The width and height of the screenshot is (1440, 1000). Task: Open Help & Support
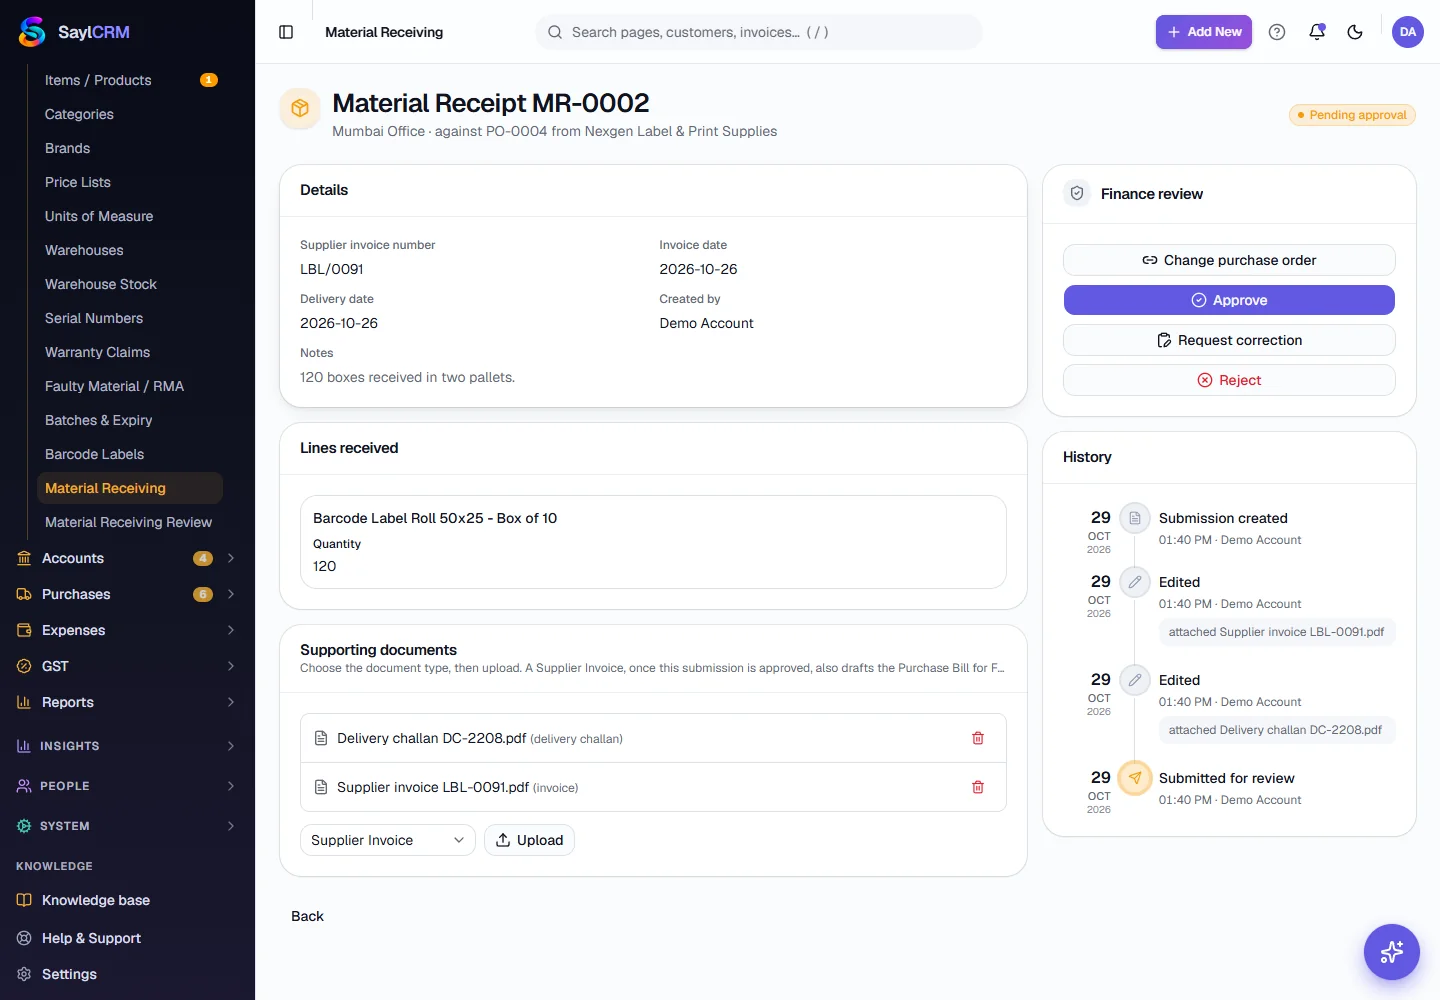click(x=127, y=938)
